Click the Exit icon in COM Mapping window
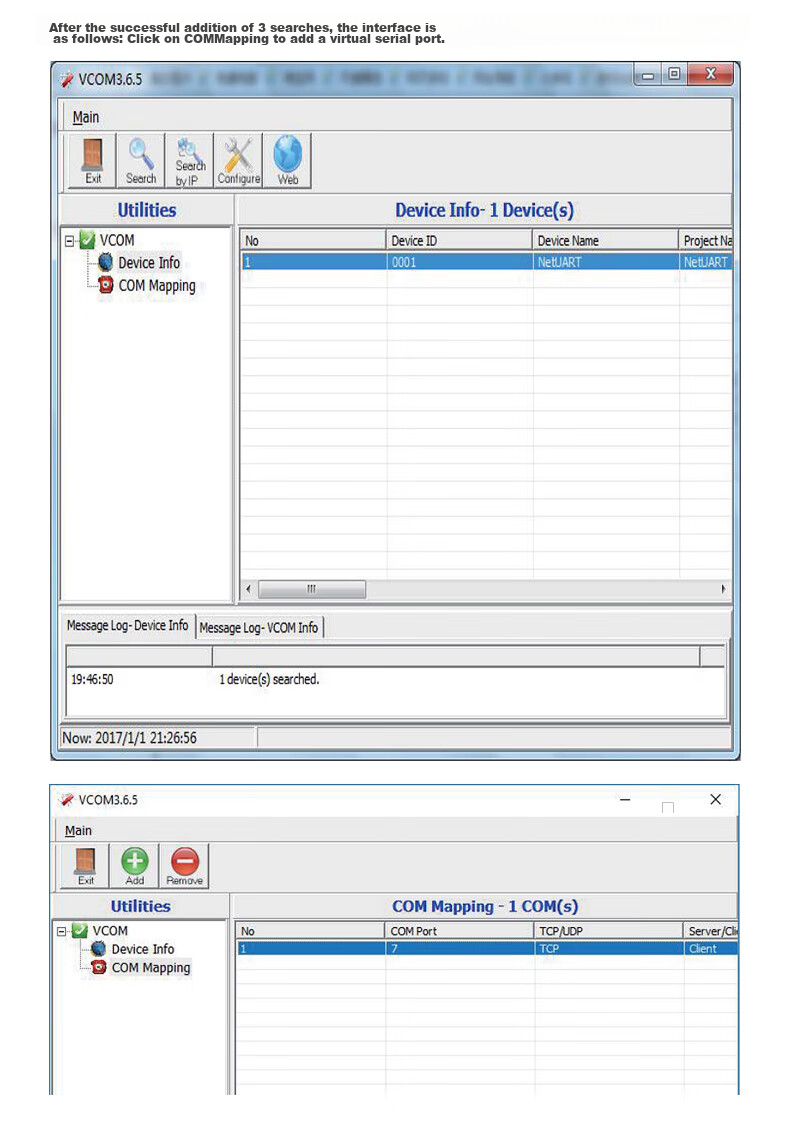The image size is (790, 1123). click(85, 866)
